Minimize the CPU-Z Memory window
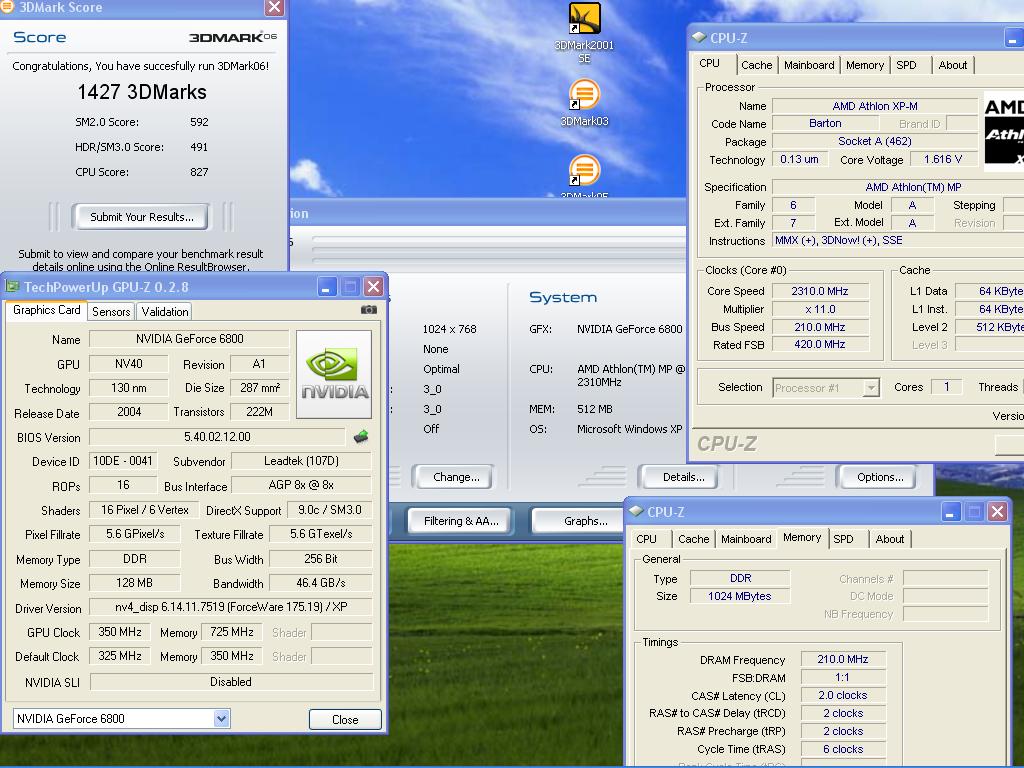This screenshot has width=1024, height=768. (x=950, y=511)
